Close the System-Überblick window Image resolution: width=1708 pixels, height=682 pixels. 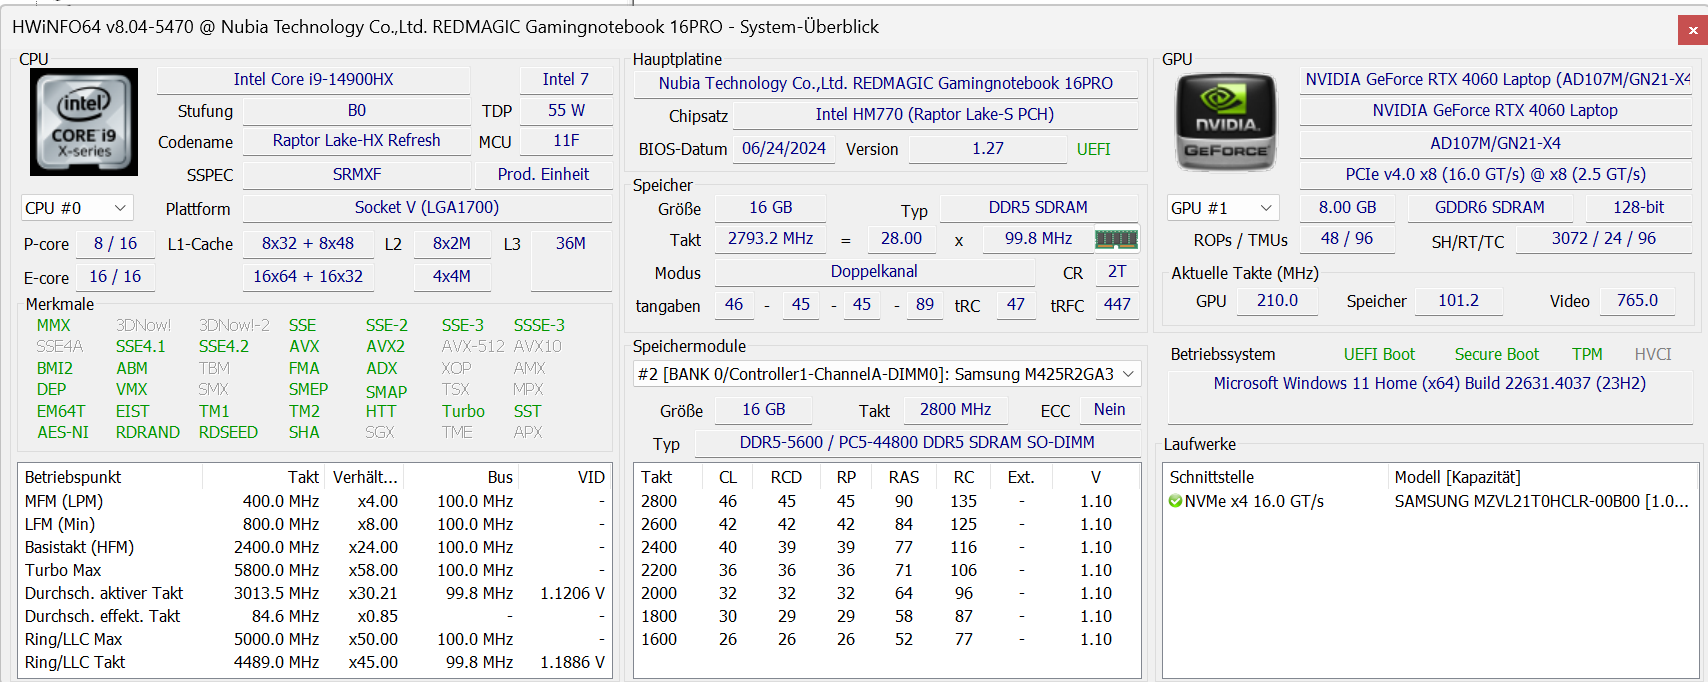(x=1692, y=30)
